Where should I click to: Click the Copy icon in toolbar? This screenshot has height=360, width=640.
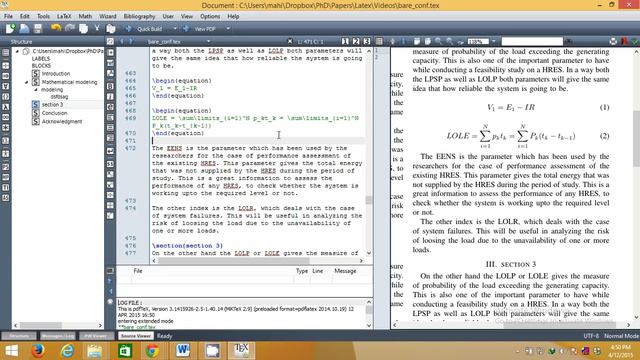click(84, 28)
